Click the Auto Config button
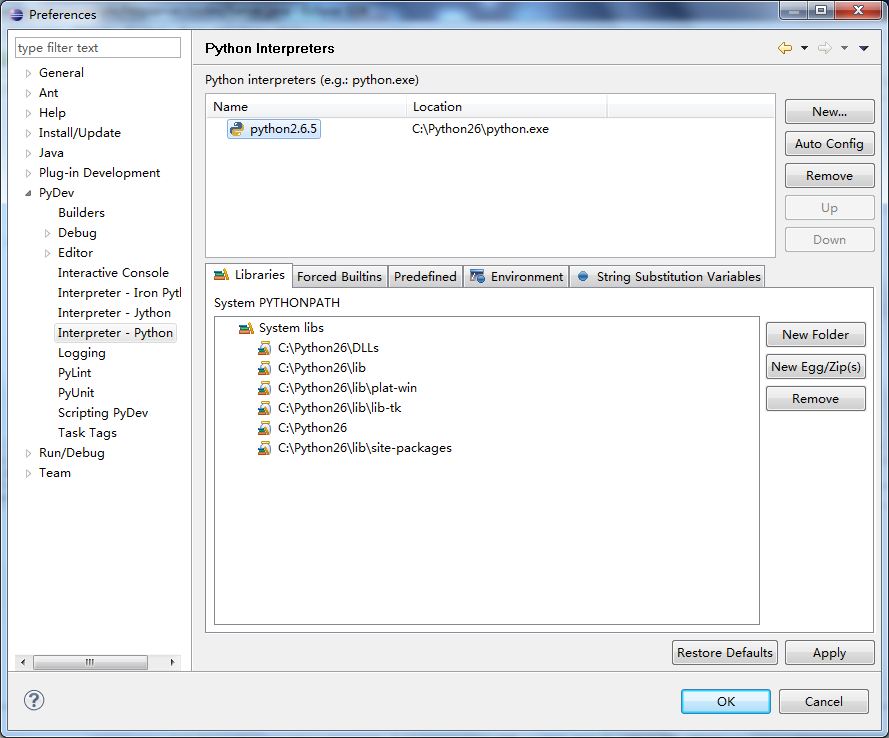 pyautogui.click(x=829, y=144)
